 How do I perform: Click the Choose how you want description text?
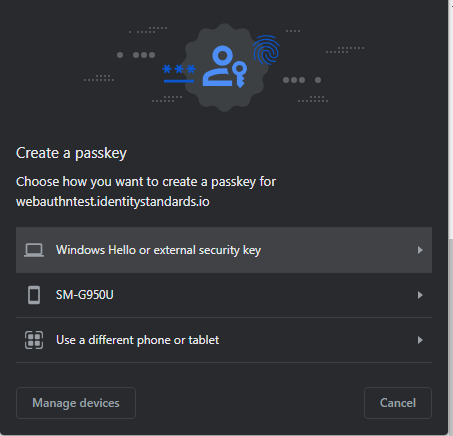point(146,182)
